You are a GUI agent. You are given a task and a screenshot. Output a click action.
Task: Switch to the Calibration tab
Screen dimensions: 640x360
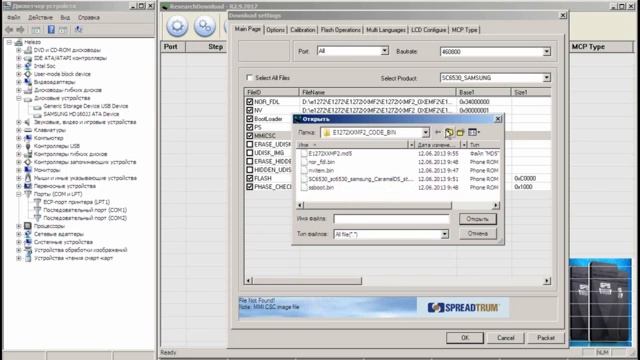pyautogui.click(x=303, y=30)
